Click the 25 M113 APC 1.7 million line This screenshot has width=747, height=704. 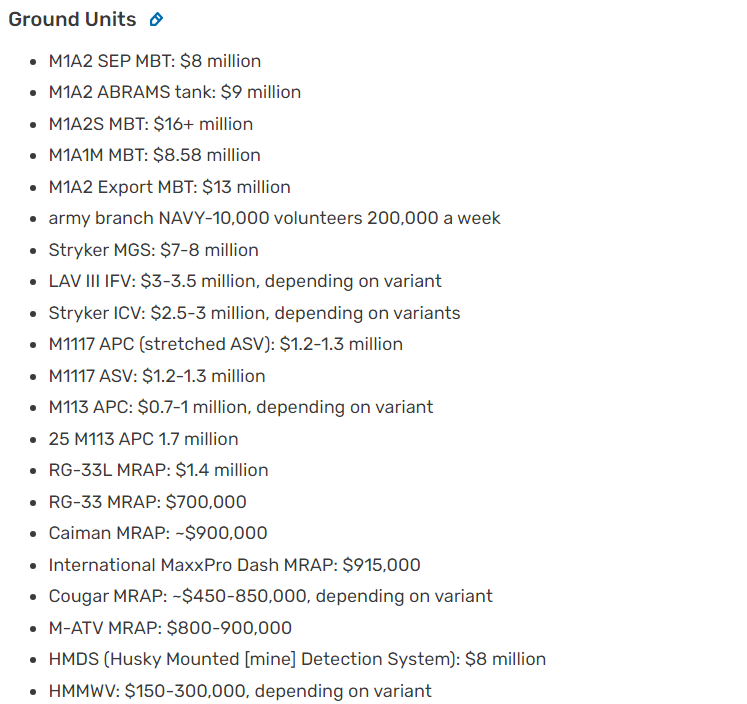(143, 439)
